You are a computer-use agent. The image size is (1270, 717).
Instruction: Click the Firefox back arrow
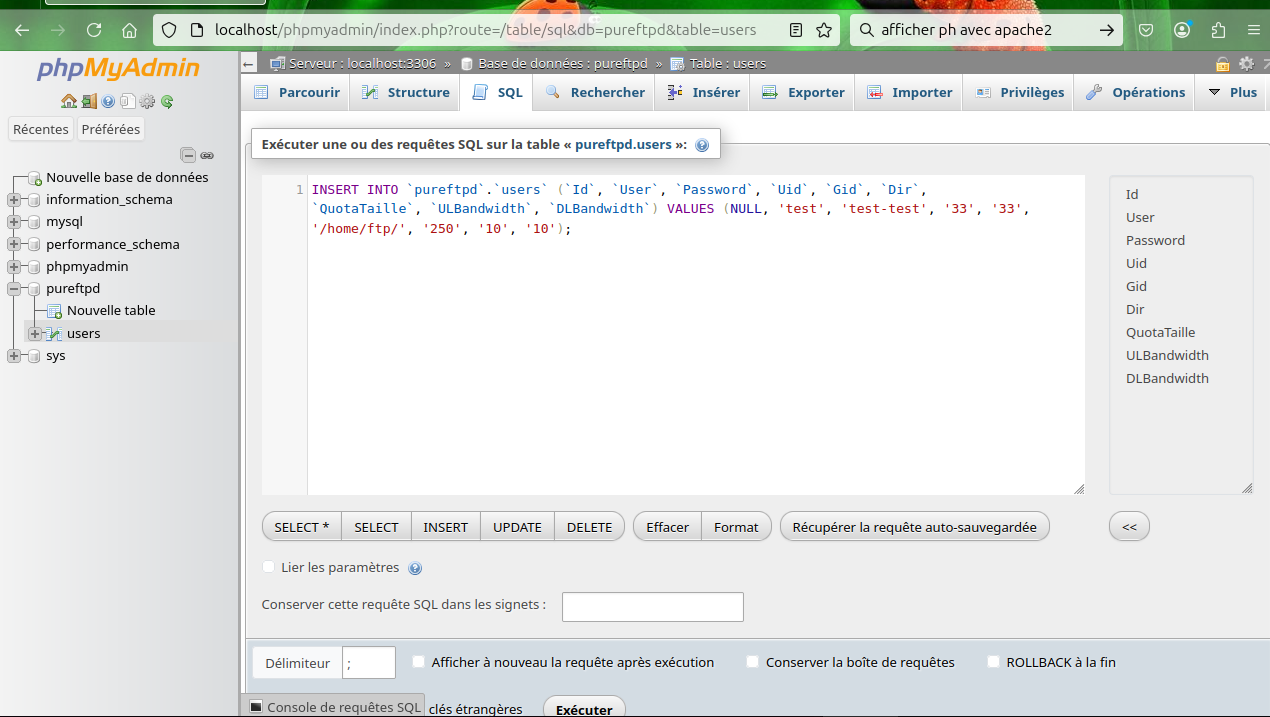point(22,30)
